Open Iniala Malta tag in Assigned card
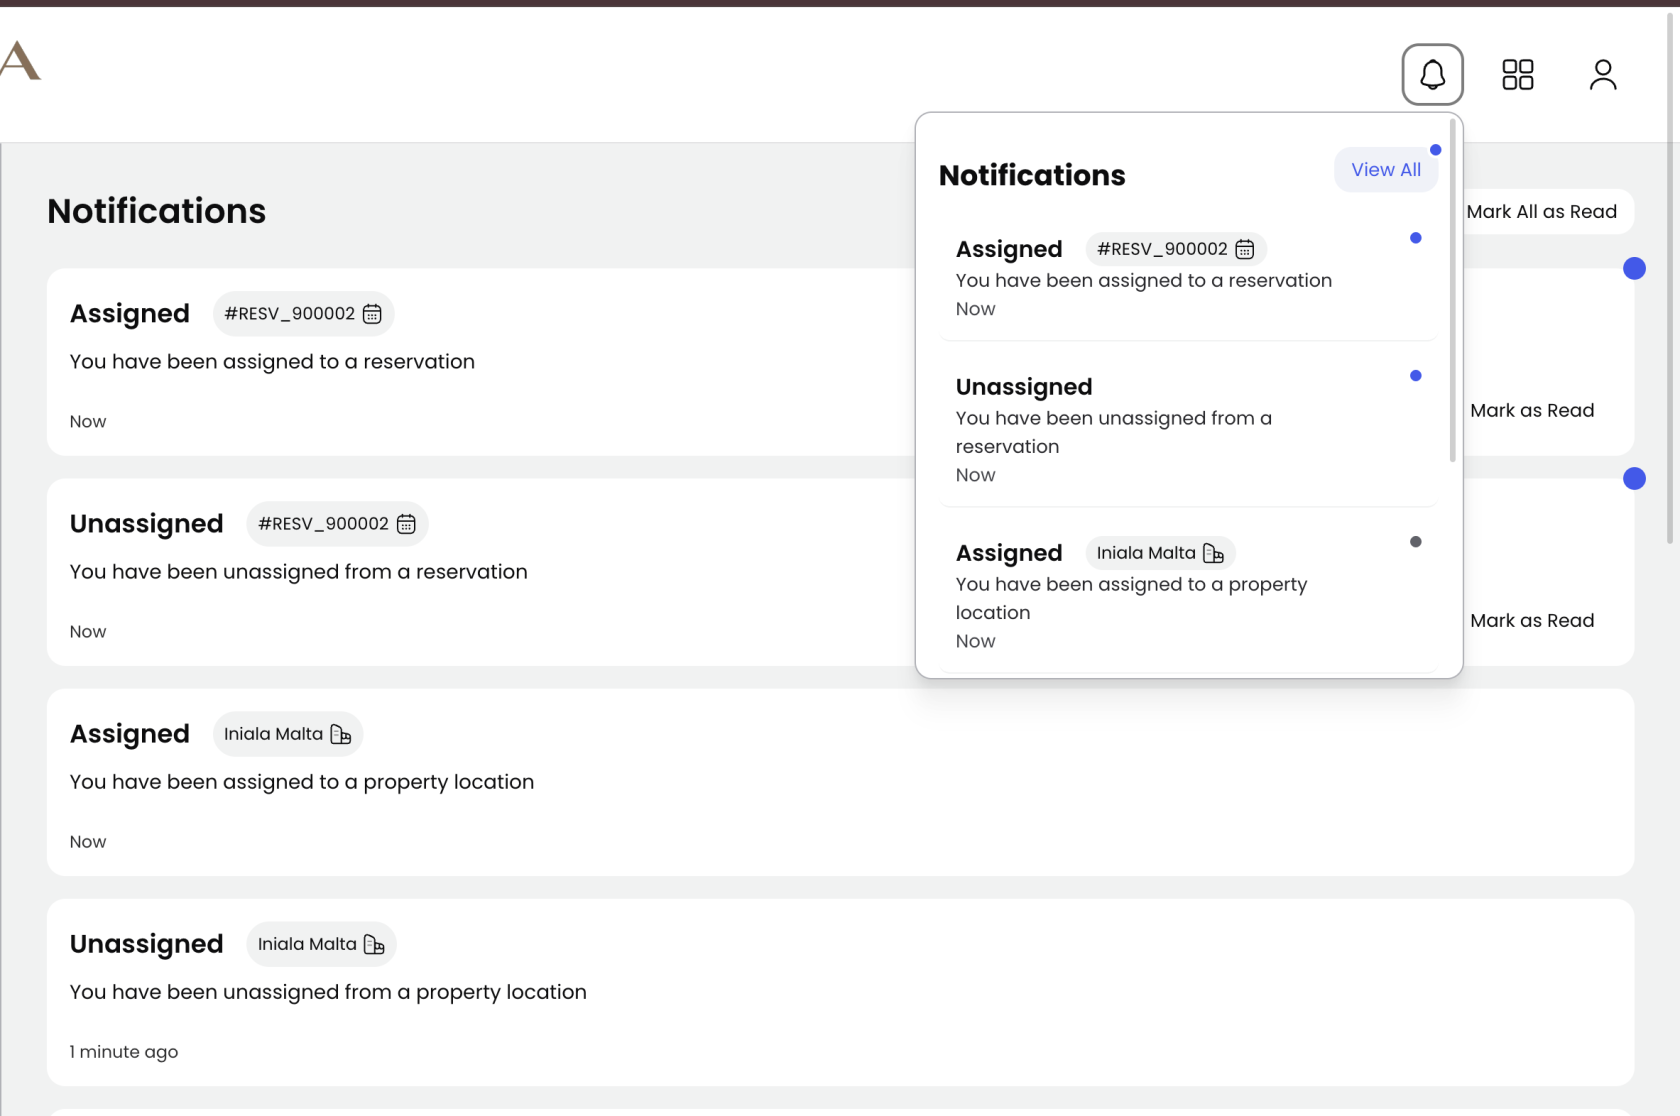Viewport: 1680px width, 1116px height. [x=287, y=734]
